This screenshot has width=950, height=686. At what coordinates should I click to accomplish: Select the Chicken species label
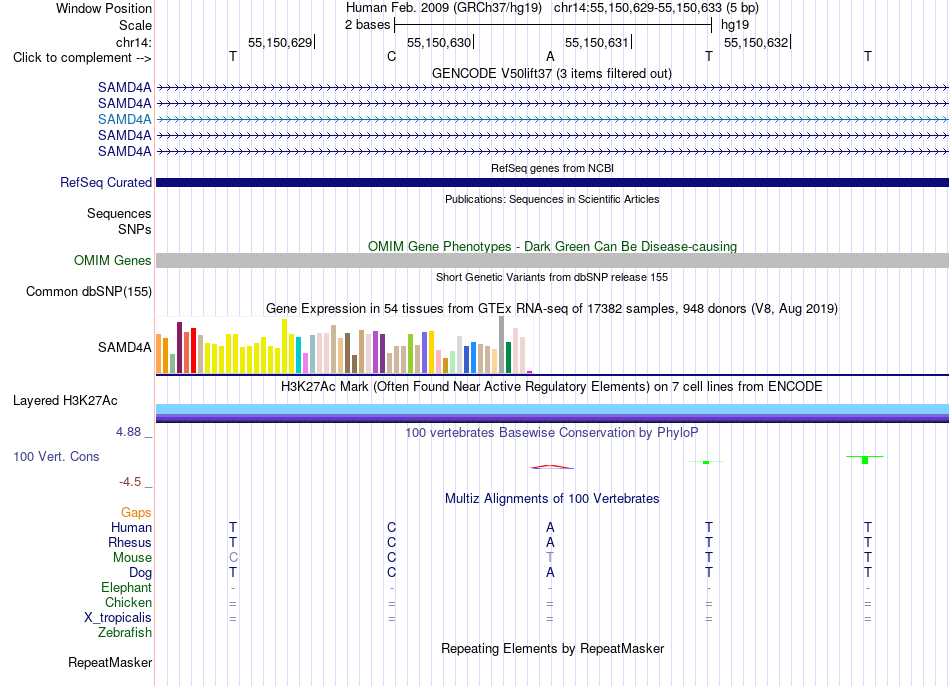pos(128,602)
